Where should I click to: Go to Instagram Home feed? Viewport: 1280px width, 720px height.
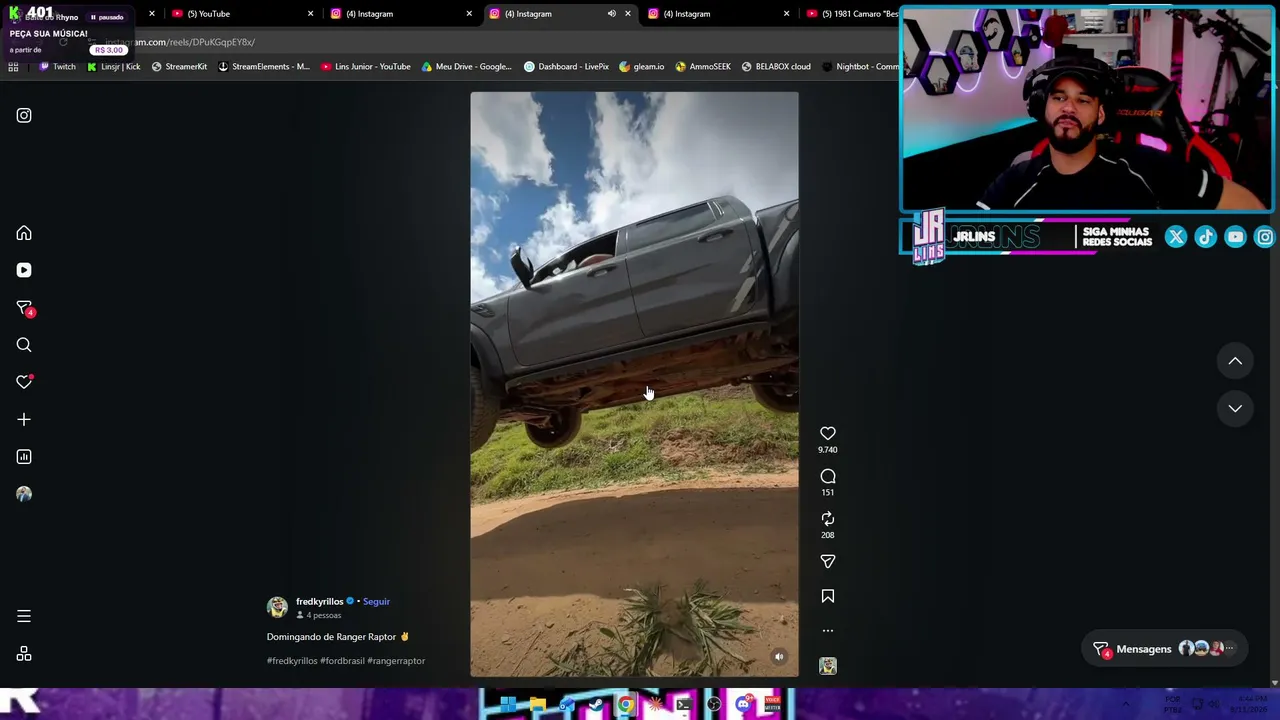(x=24, y=233)
